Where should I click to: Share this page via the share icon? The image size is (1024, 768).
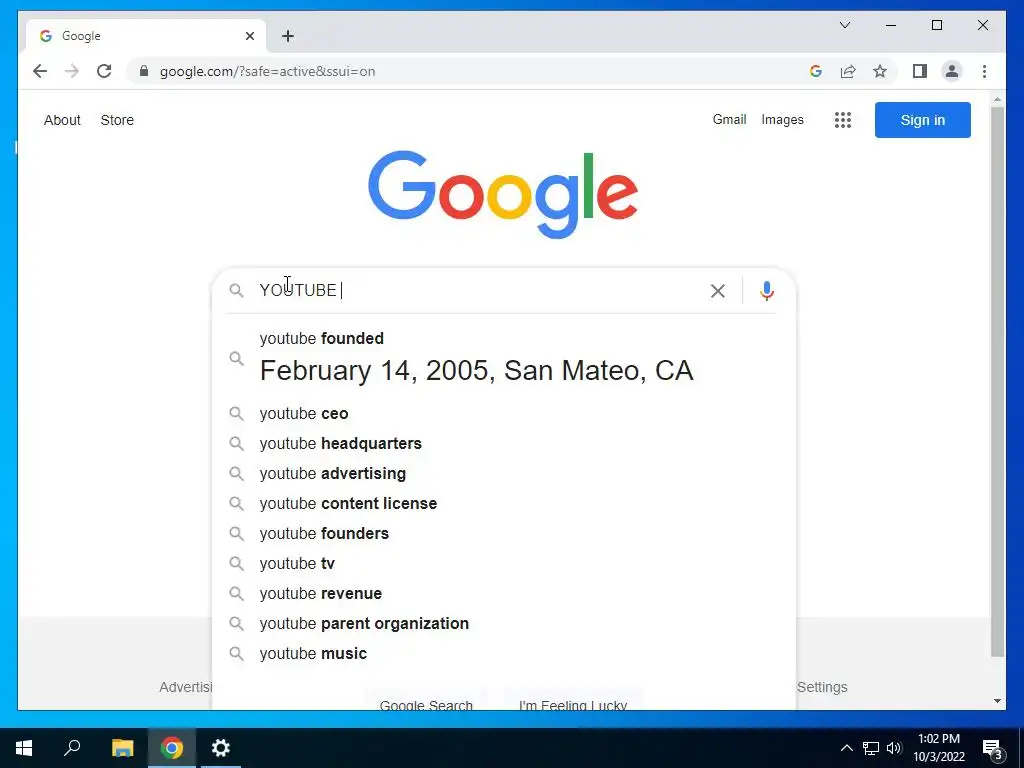click(x=848, y=71)
